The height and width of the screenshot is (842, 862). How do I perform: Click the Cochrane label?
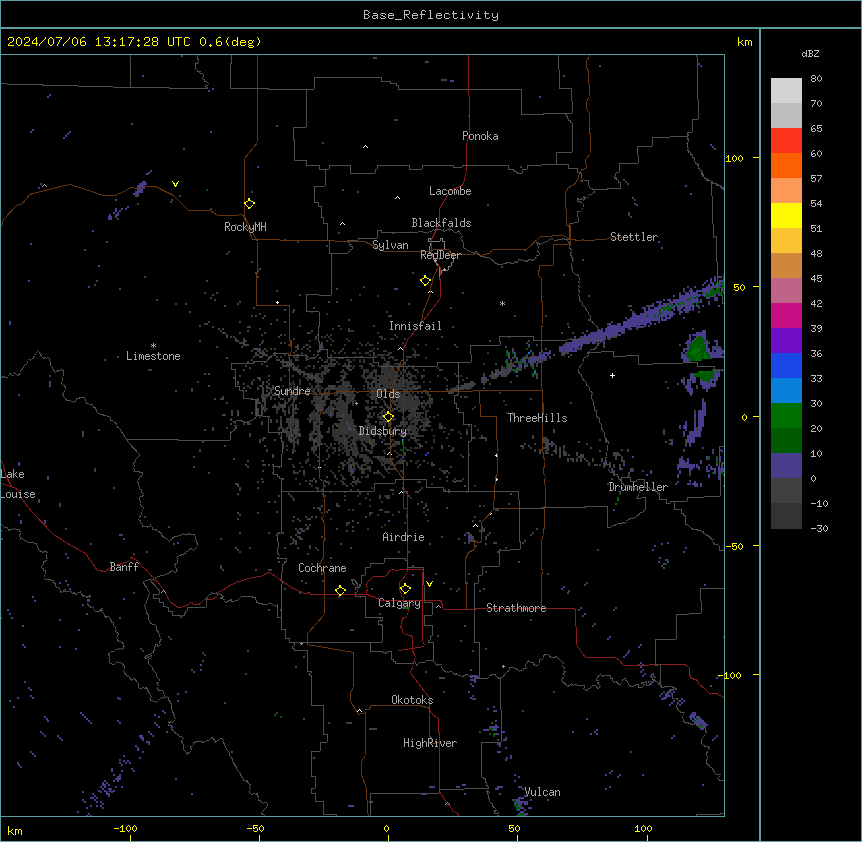322,568
